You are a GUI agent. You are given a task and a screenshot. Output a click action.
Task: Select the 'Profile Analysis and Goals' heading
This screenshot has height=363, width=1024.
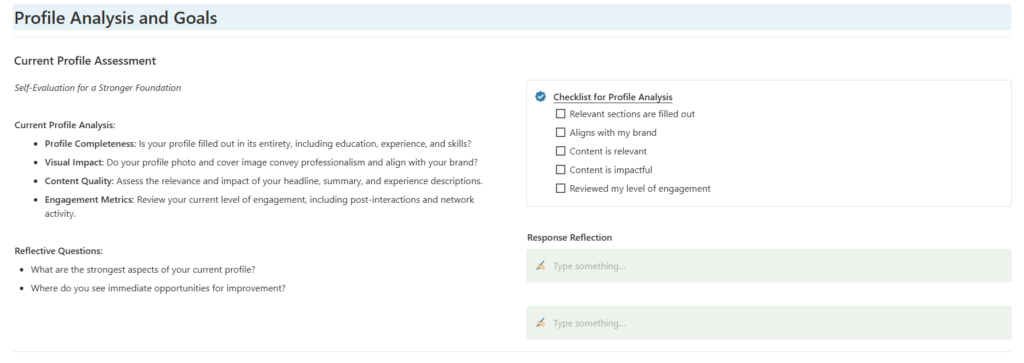click(x=116, y=18)
